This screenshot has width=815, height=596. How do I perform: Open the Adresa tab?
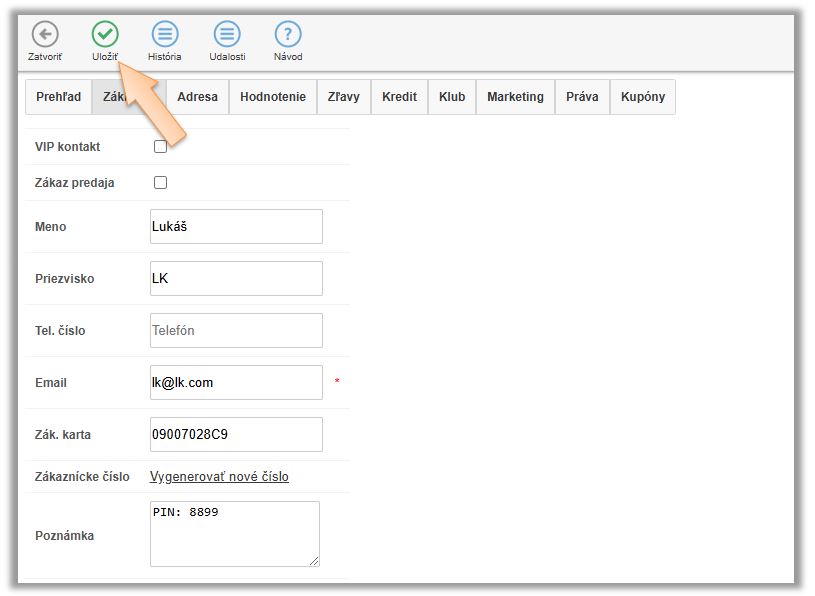coord(197,97)
